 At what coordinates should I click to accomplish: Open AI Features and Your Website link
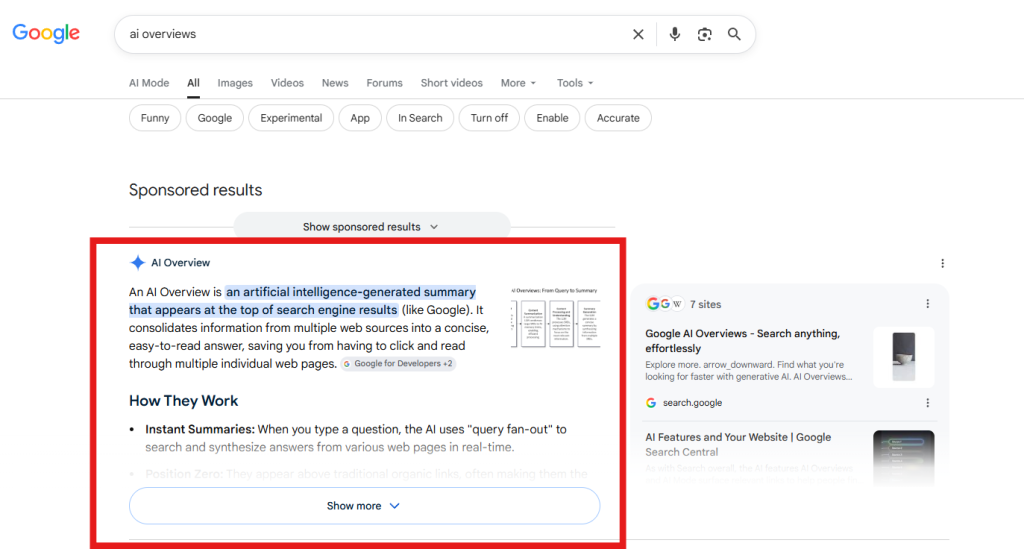tap(738, 445)
